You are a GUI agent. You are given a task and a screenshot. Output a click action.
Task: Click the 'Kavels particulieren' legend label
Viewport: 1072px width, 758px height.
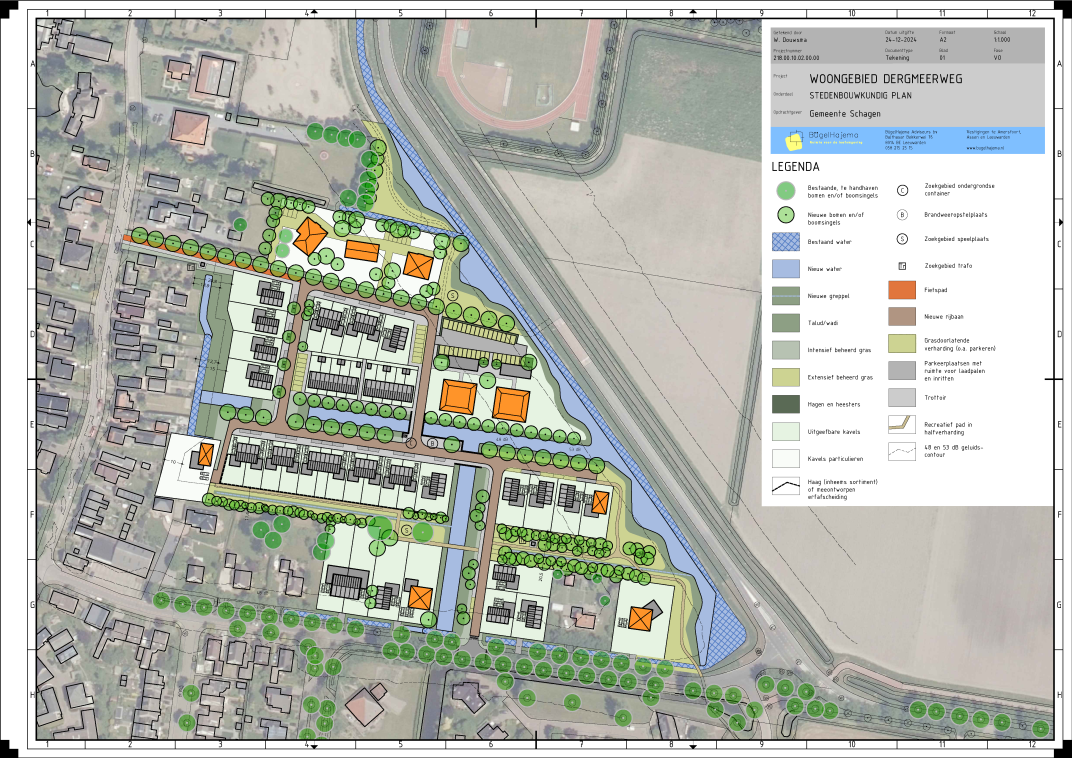pyautogui.click(x=835, y=459)
